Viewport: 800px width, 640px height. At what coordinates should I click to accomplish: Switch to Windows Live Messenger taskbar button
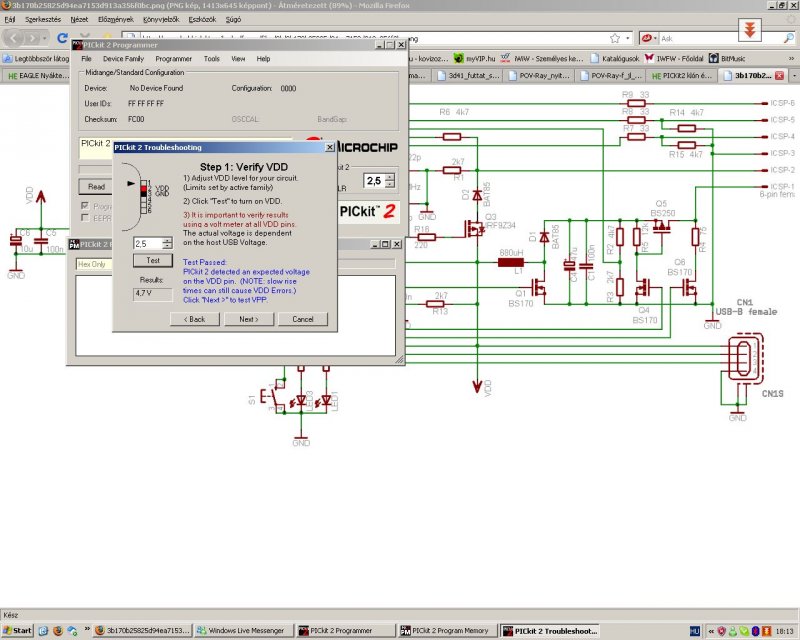245,631
